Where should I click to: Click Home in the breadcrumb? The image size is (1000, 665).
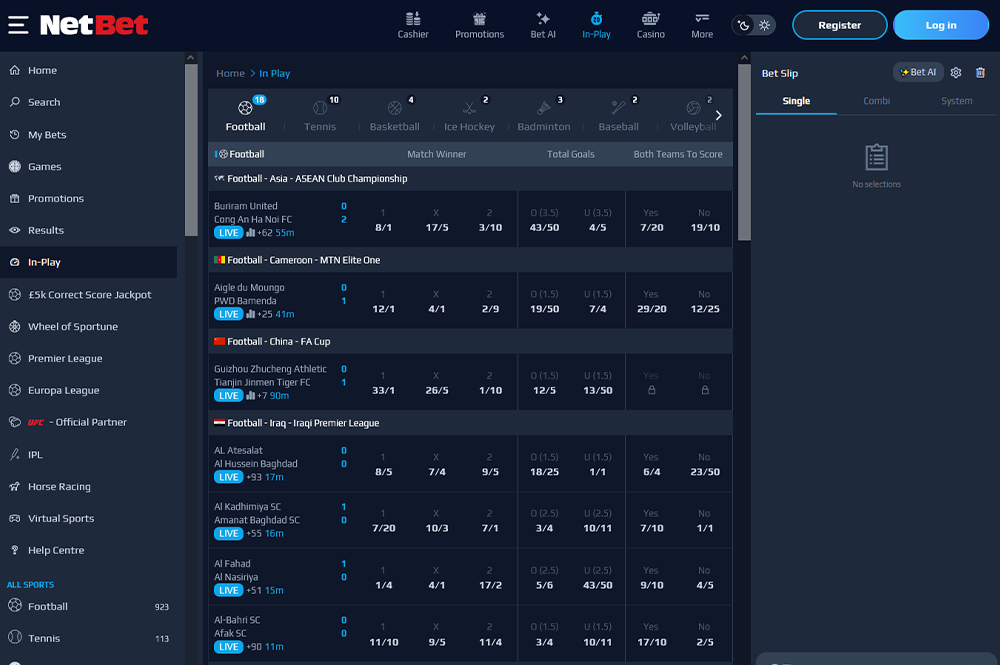(x=230, y=73)
